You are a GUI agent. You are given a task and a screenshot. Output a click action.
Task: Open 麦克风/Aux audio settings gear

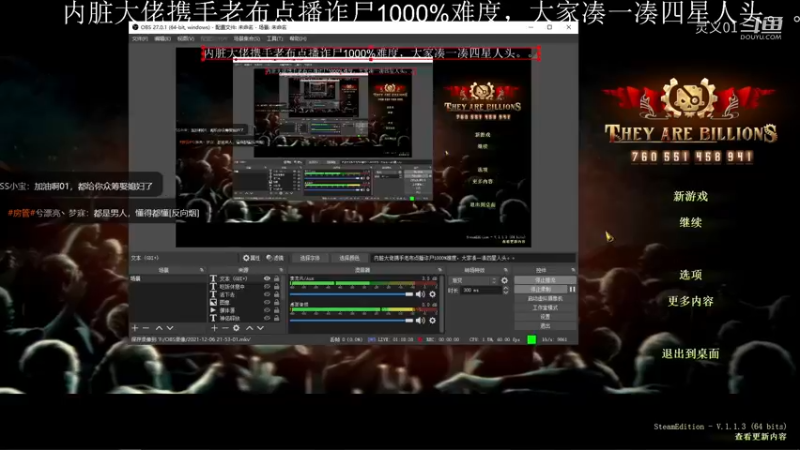pyautogui.click(x=433, y=294)
